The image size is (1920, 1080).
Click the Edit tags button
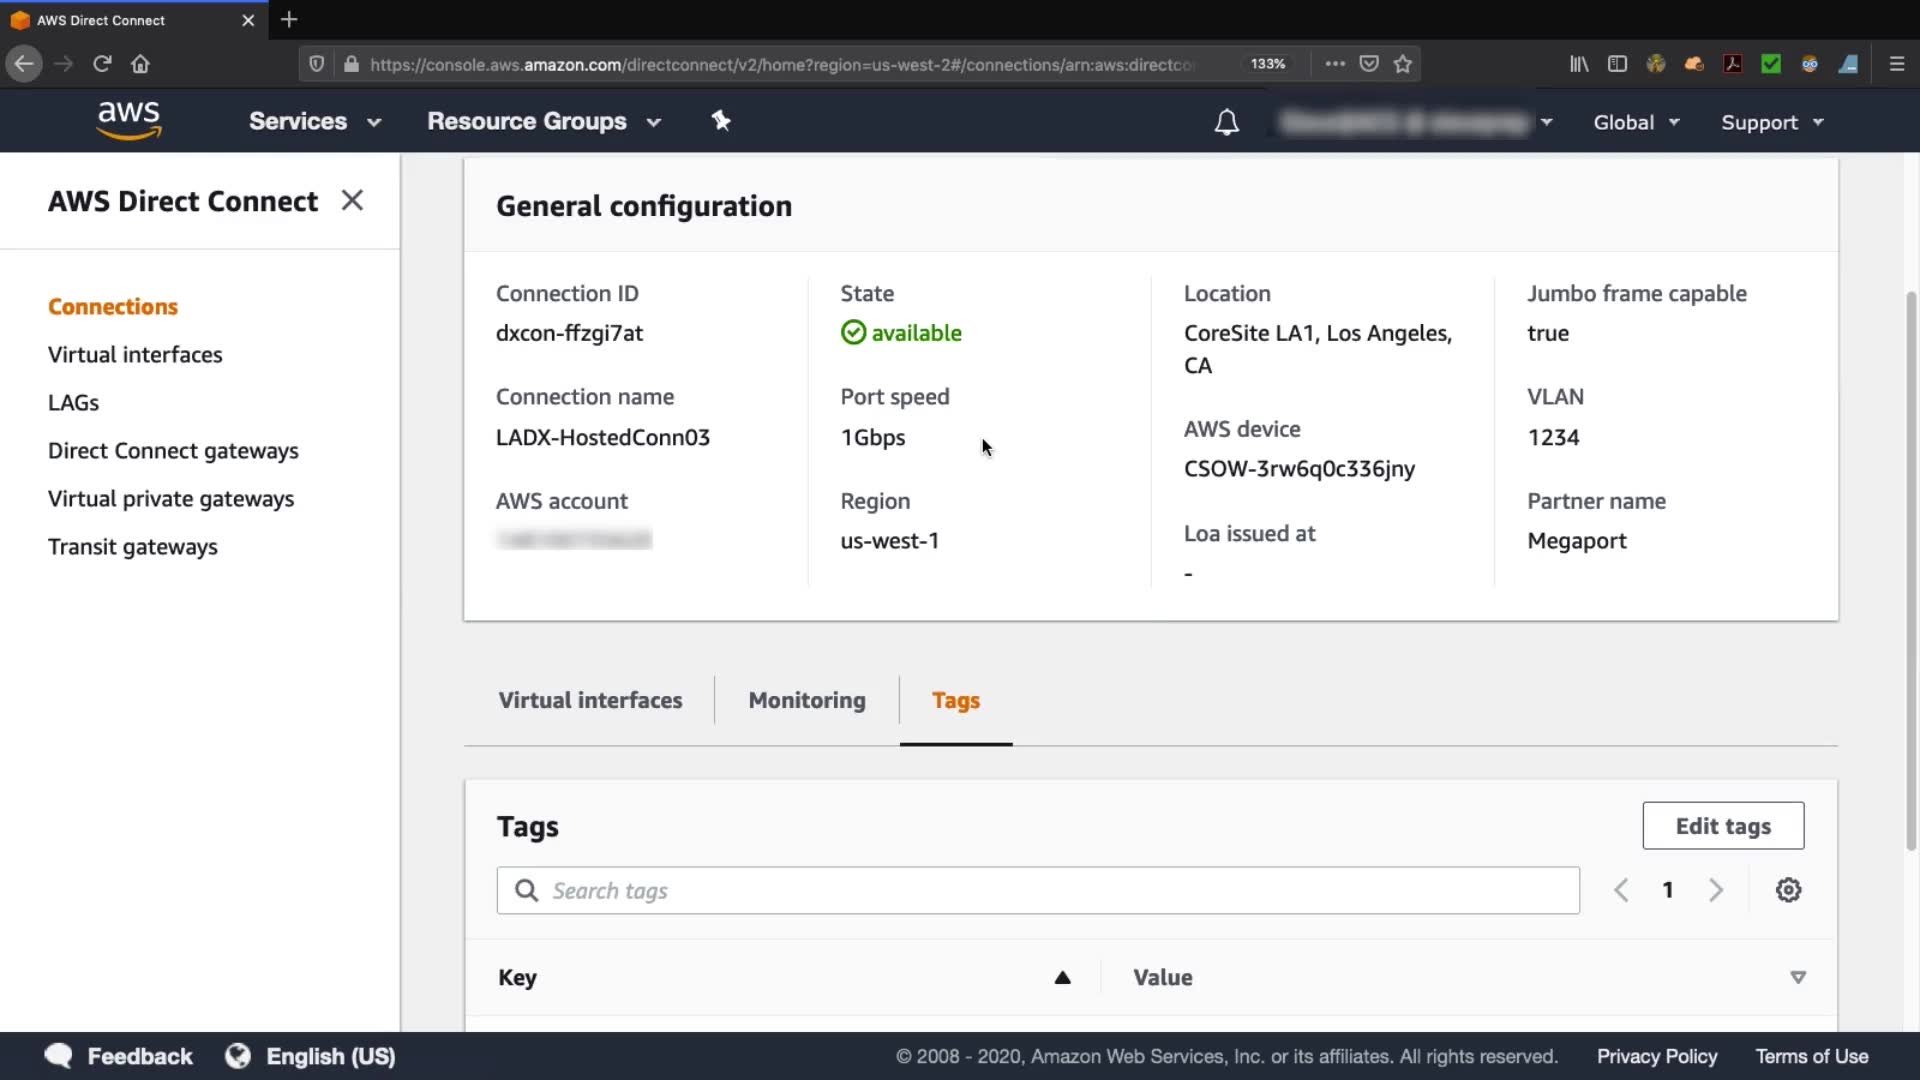(x=1722, y=826)
